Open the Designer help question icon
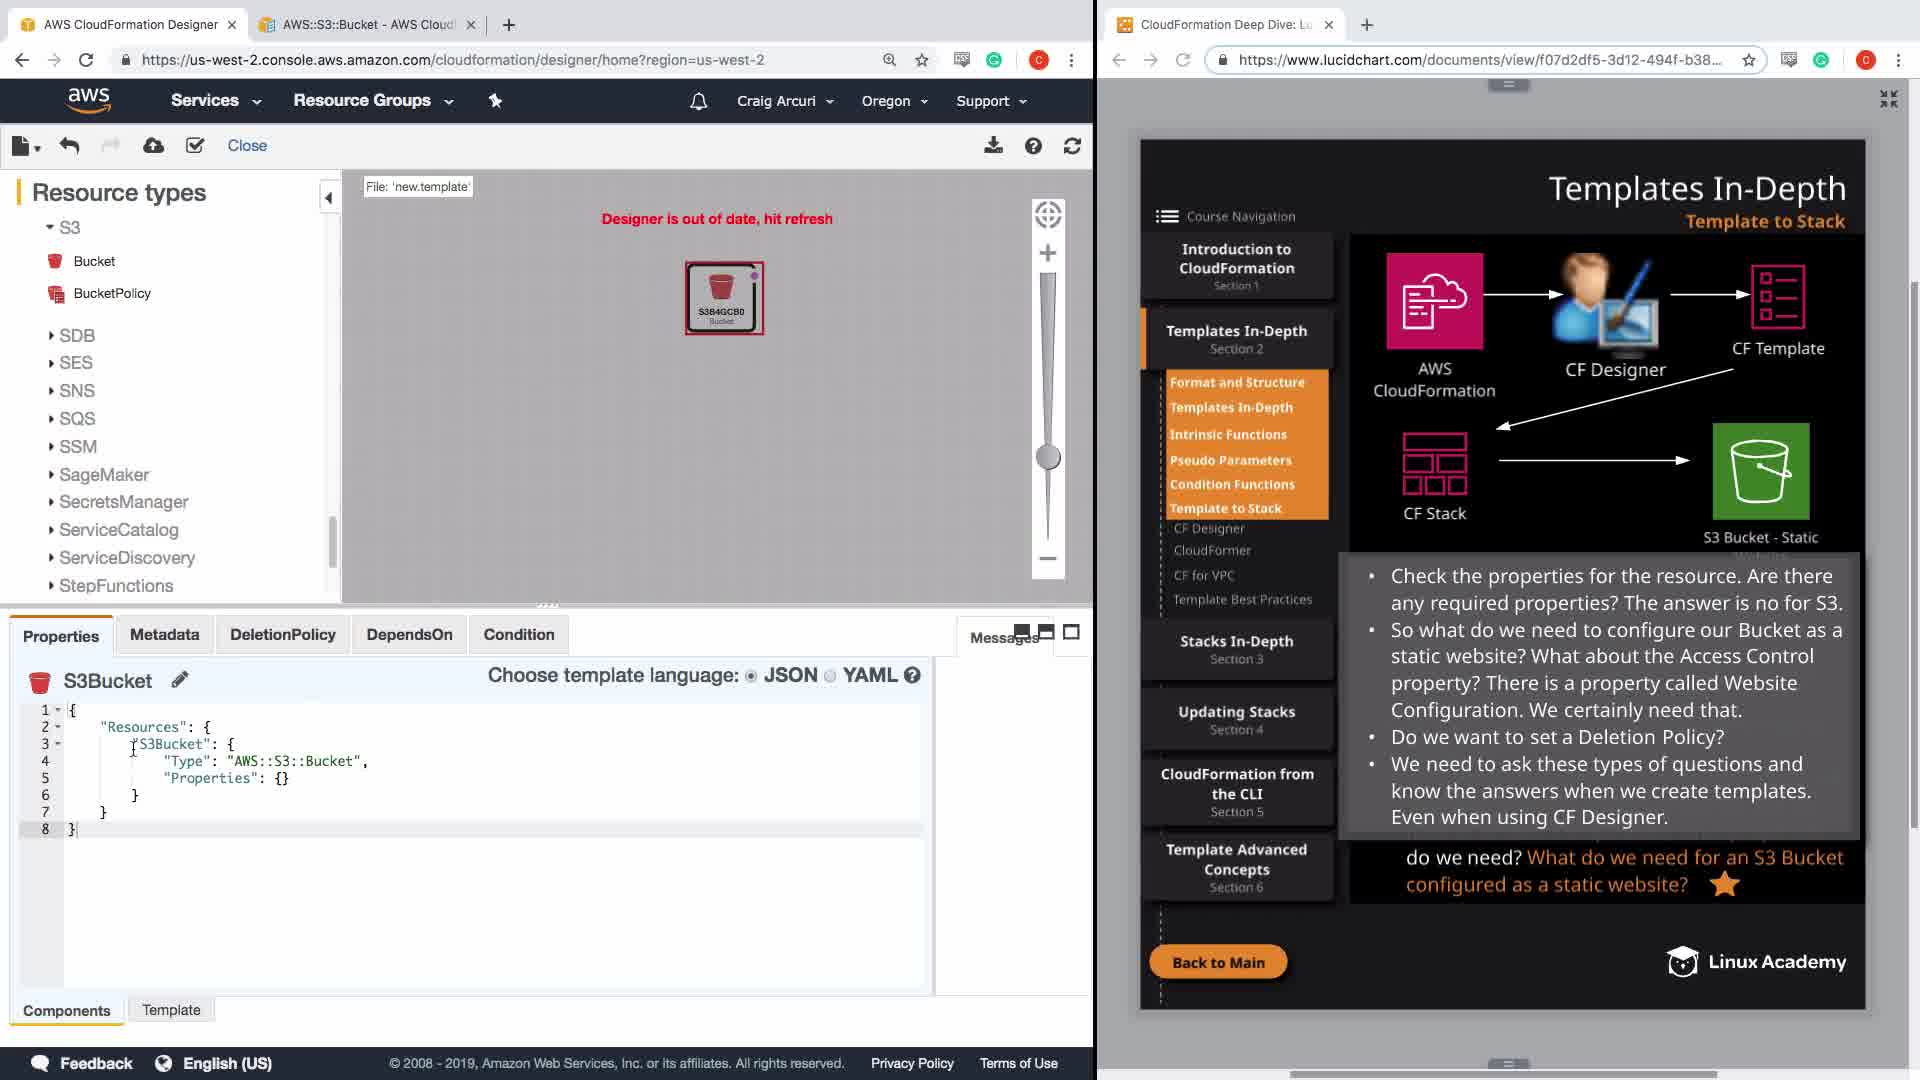The image size is (1920, 1080). pos(1033,146)
